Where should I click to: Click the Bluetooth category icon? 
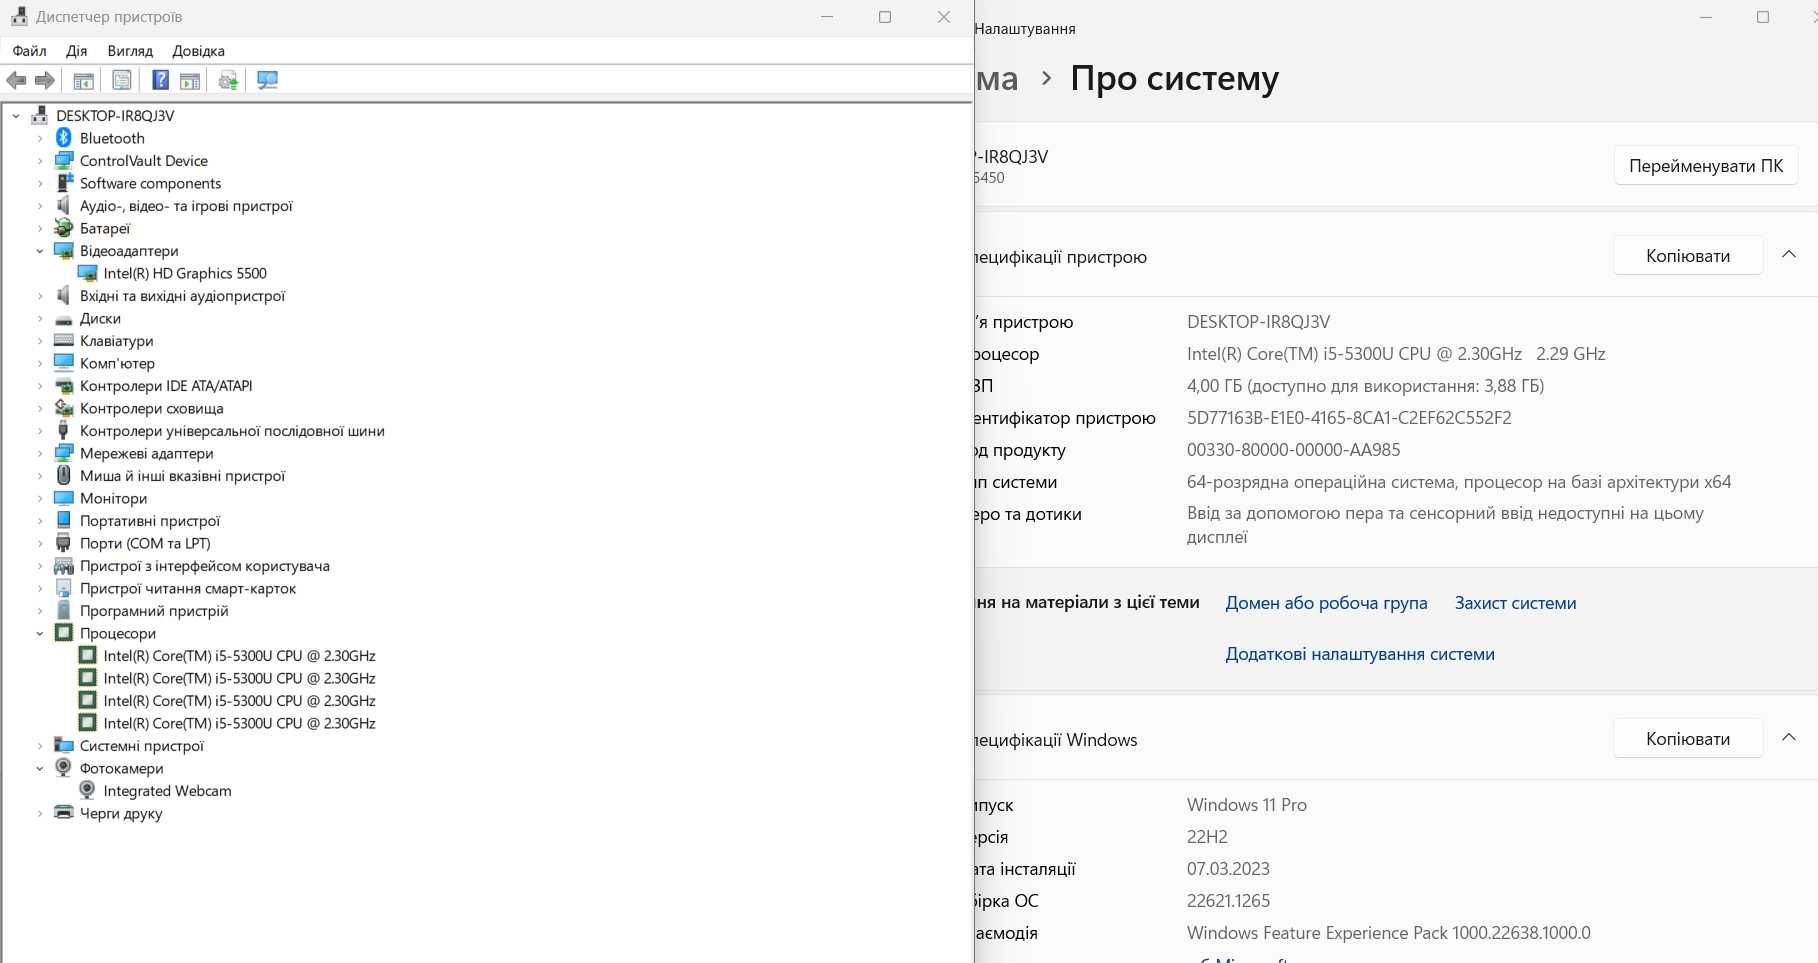64,138
